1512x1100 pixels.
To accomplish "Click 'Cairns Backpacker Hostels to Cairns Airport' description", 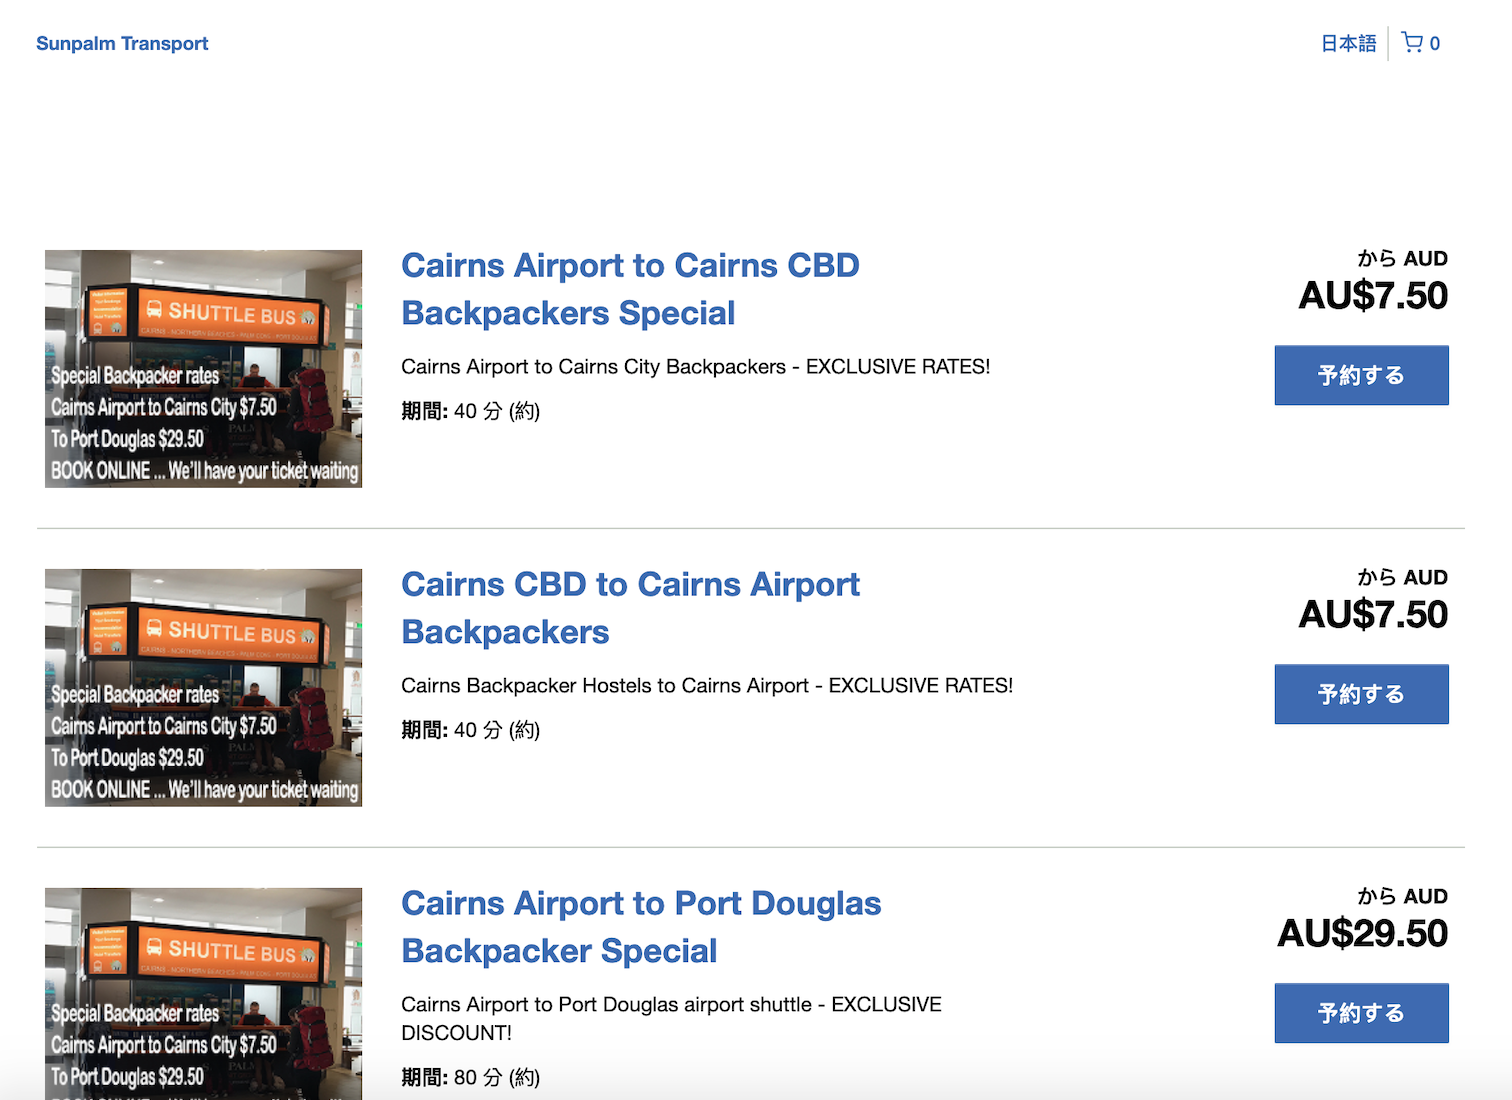I will [x=706, y=686].
